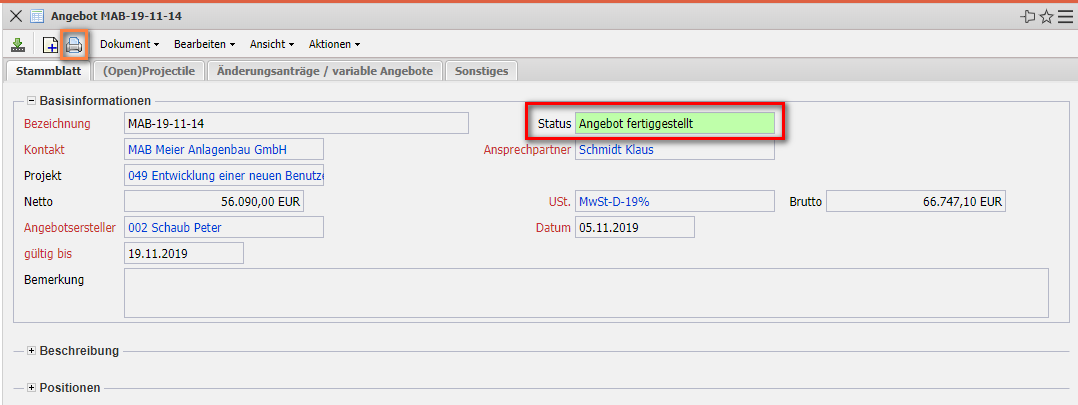Expand the Positionen section
This screenshot has height=405, width=1078.
[31, 388]
